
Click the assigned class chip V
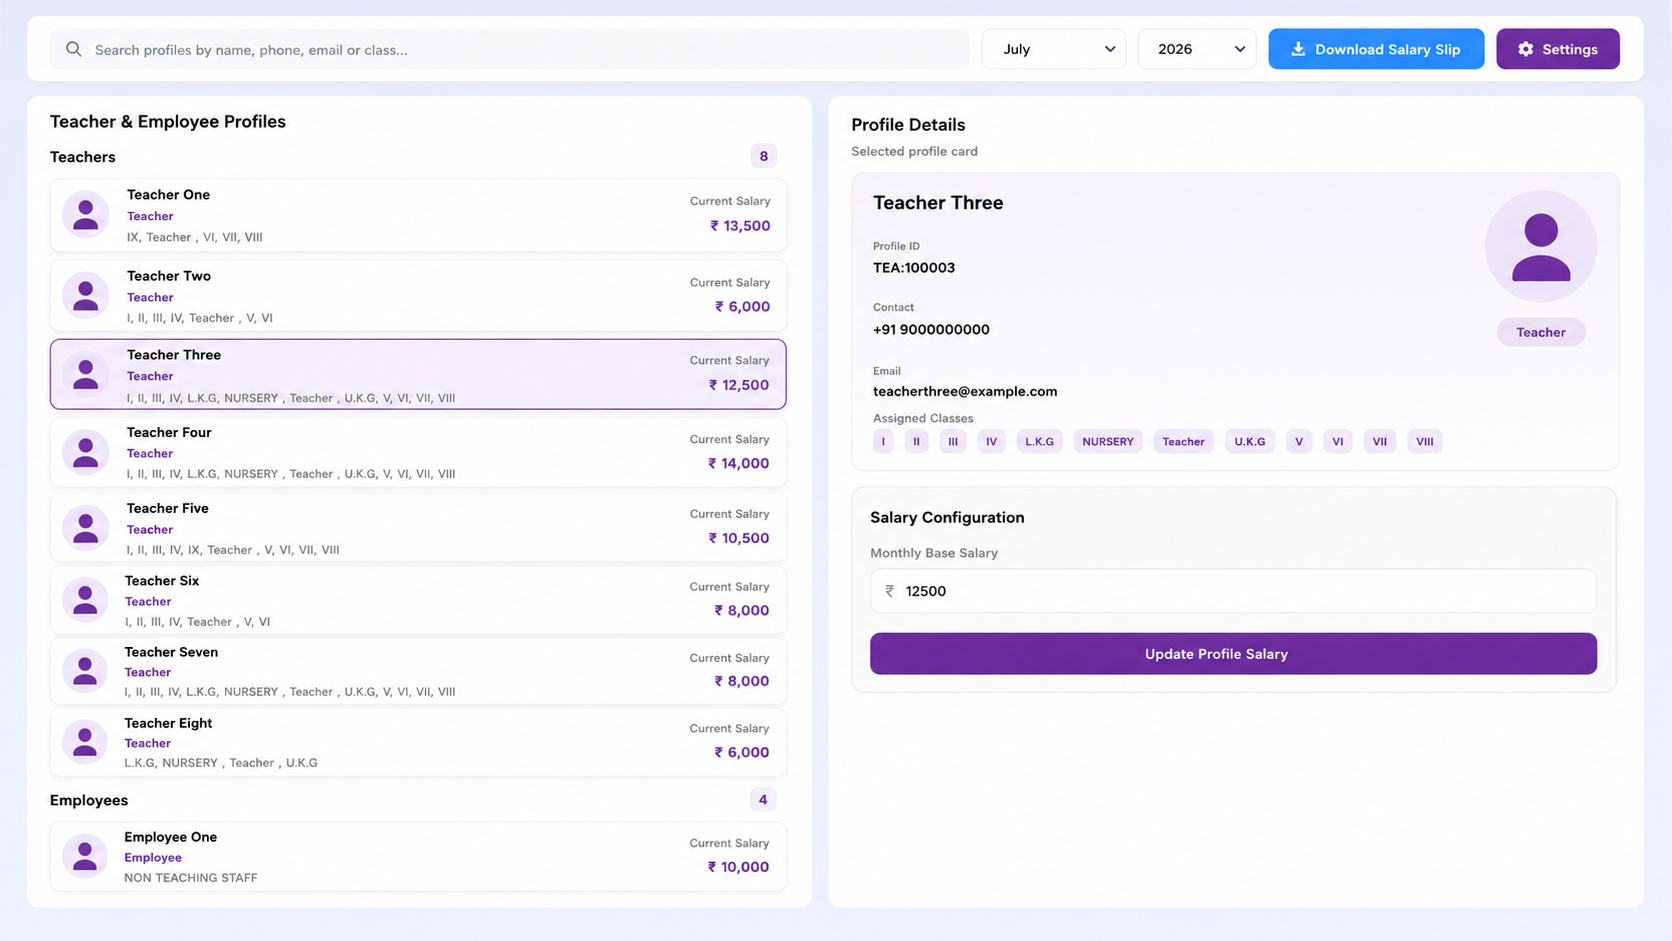pyautogui.click(x=1299, y=441)
